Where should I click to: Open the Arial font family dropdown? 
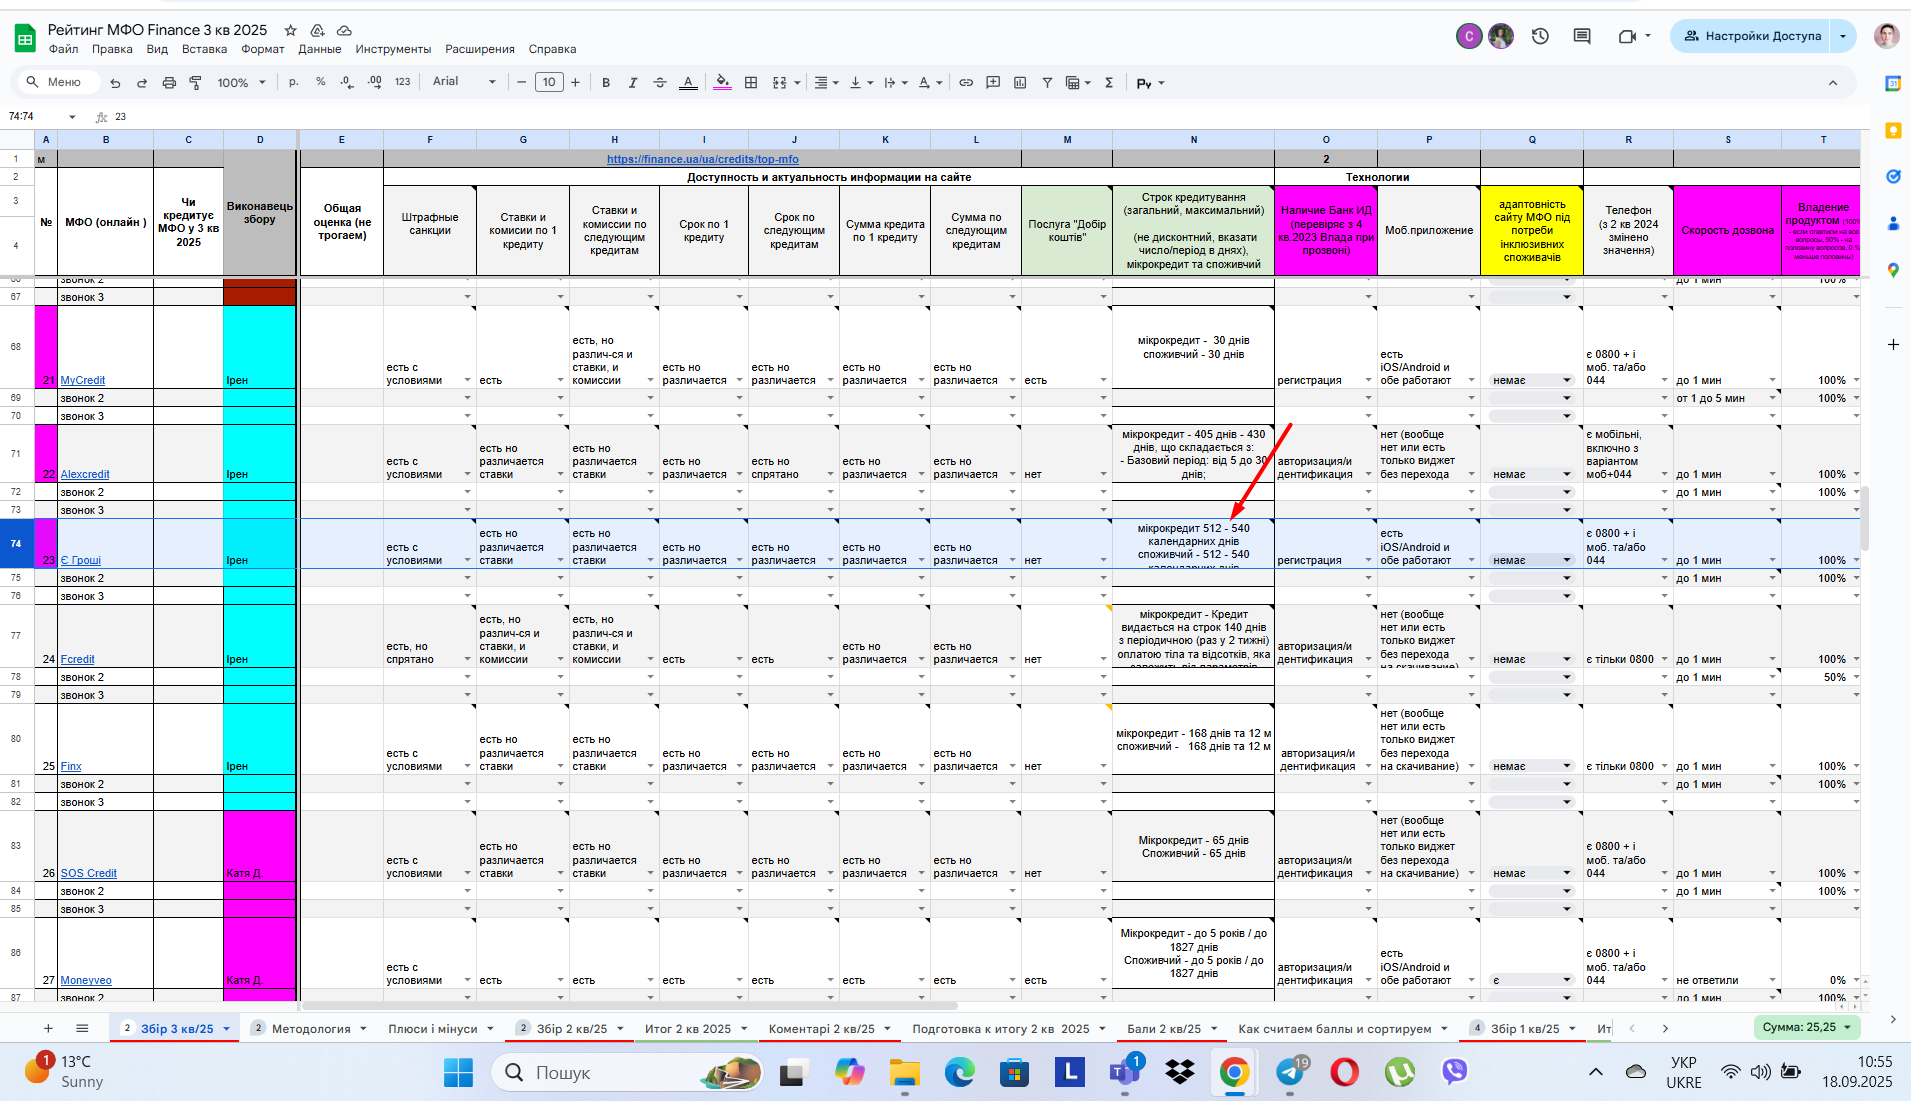coord(464,82)
